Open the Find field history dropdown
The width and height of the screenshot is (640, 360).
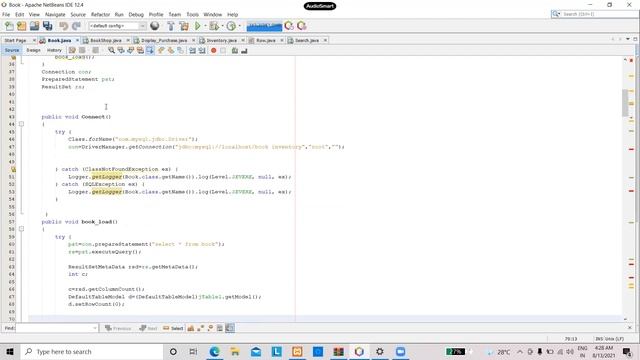95,328
